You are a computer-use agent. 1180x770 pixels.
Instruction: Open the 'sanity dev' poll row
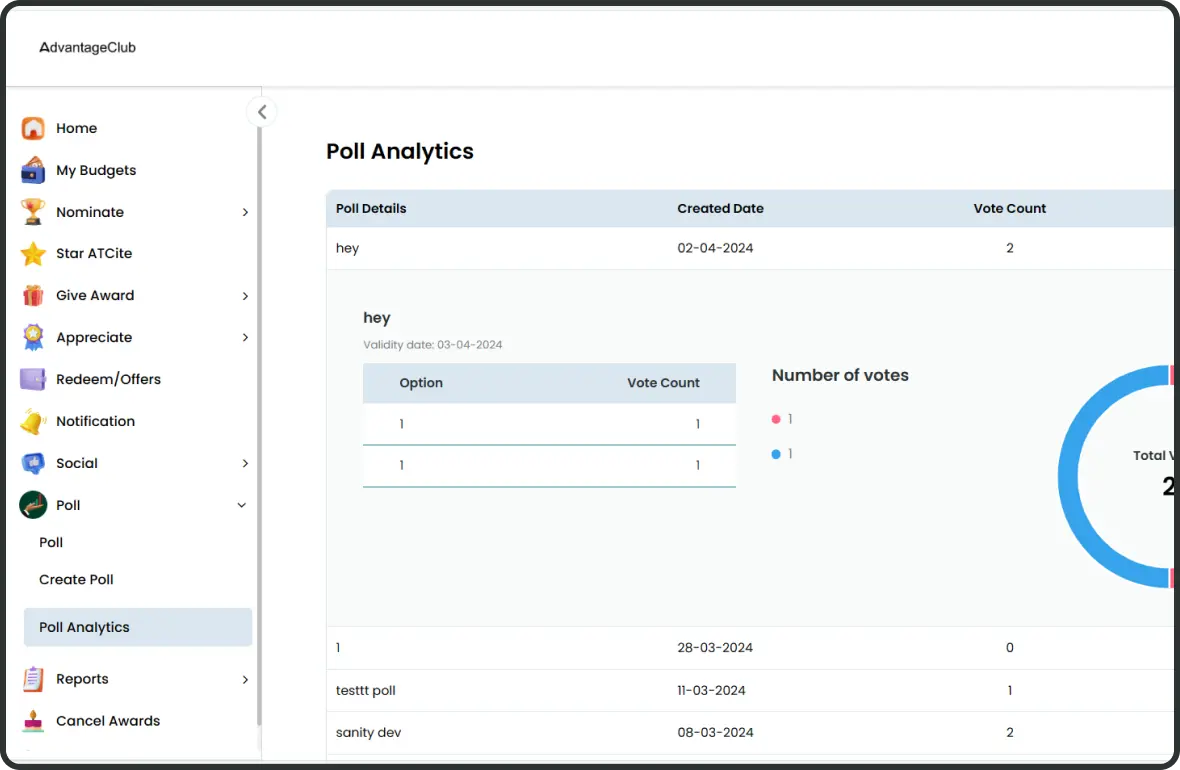[369, 733]
